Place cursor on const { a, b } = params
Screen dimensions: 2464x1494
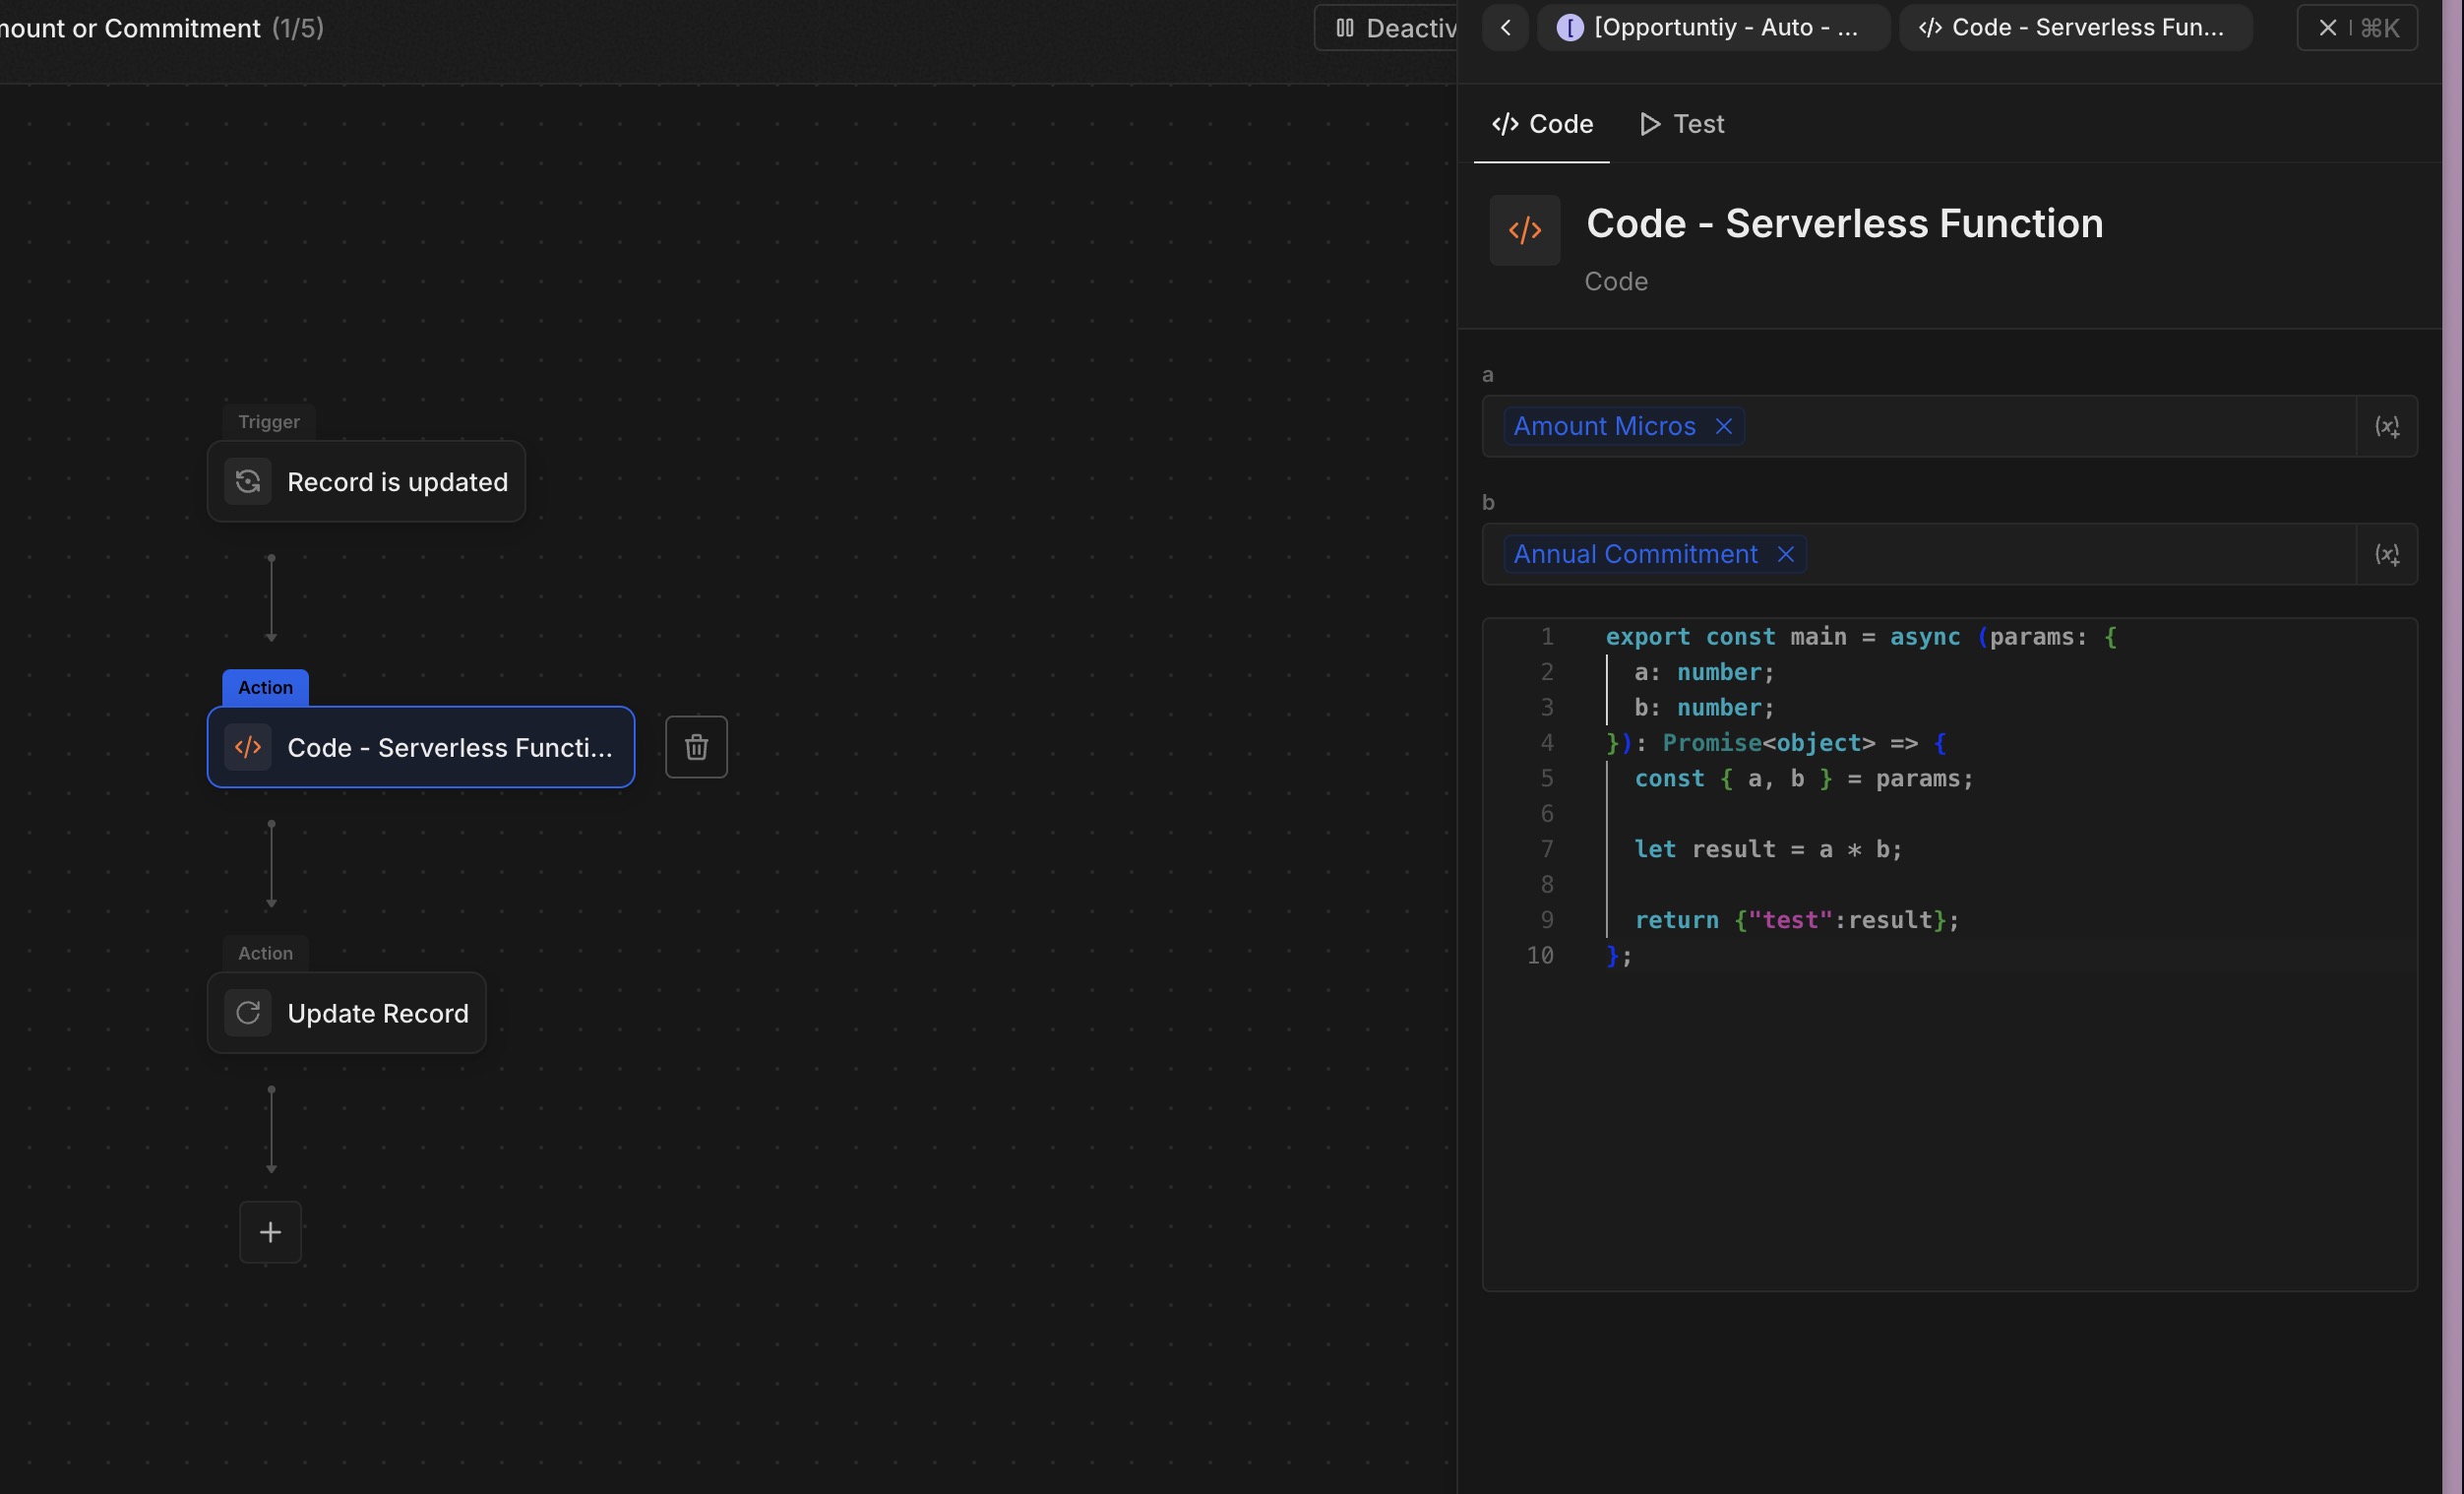point(1804,779)
